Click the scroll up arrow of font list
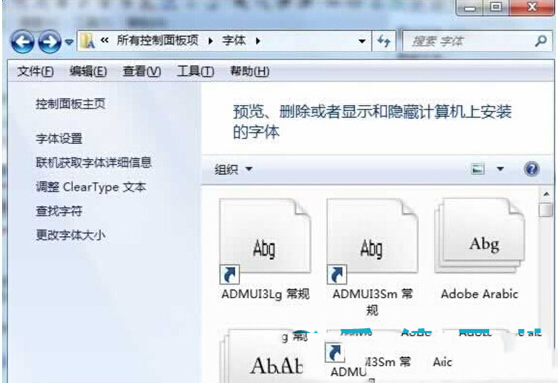The image size is (558, 383). coord(546,194)
